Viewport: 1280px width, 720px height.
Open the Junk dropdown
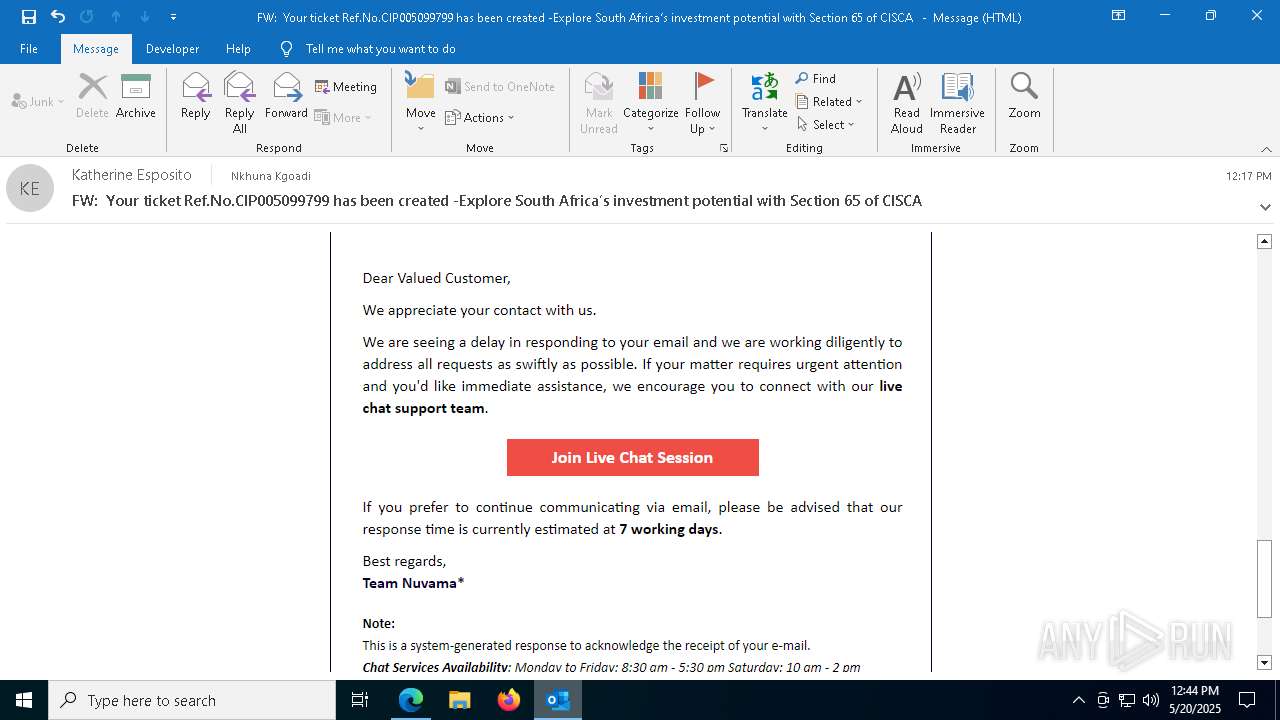click(38, 101)
